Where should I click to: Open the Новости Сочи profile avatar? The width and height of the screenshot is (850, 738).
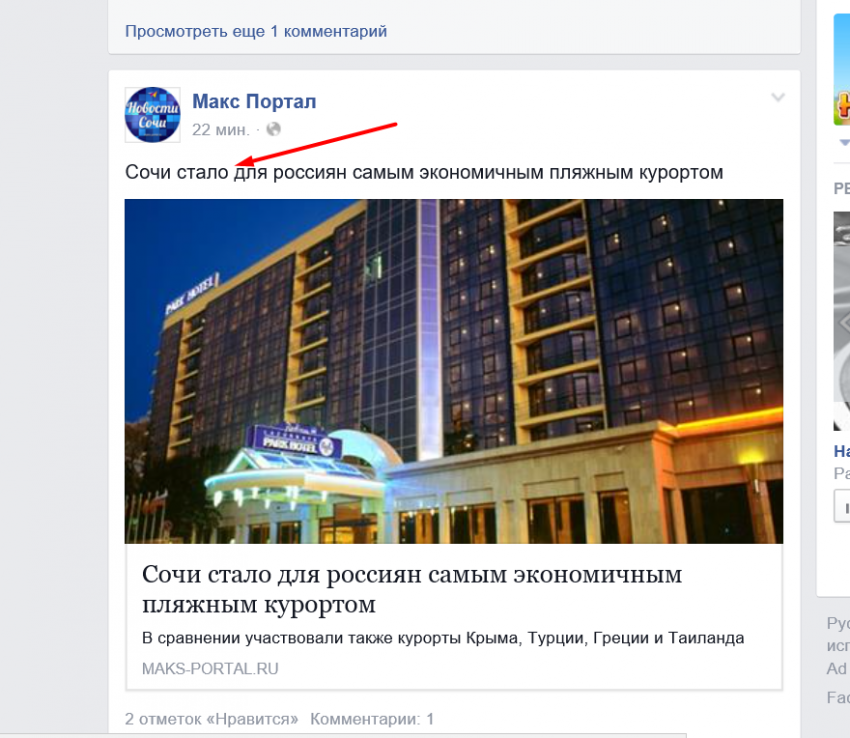pos(152,115)
